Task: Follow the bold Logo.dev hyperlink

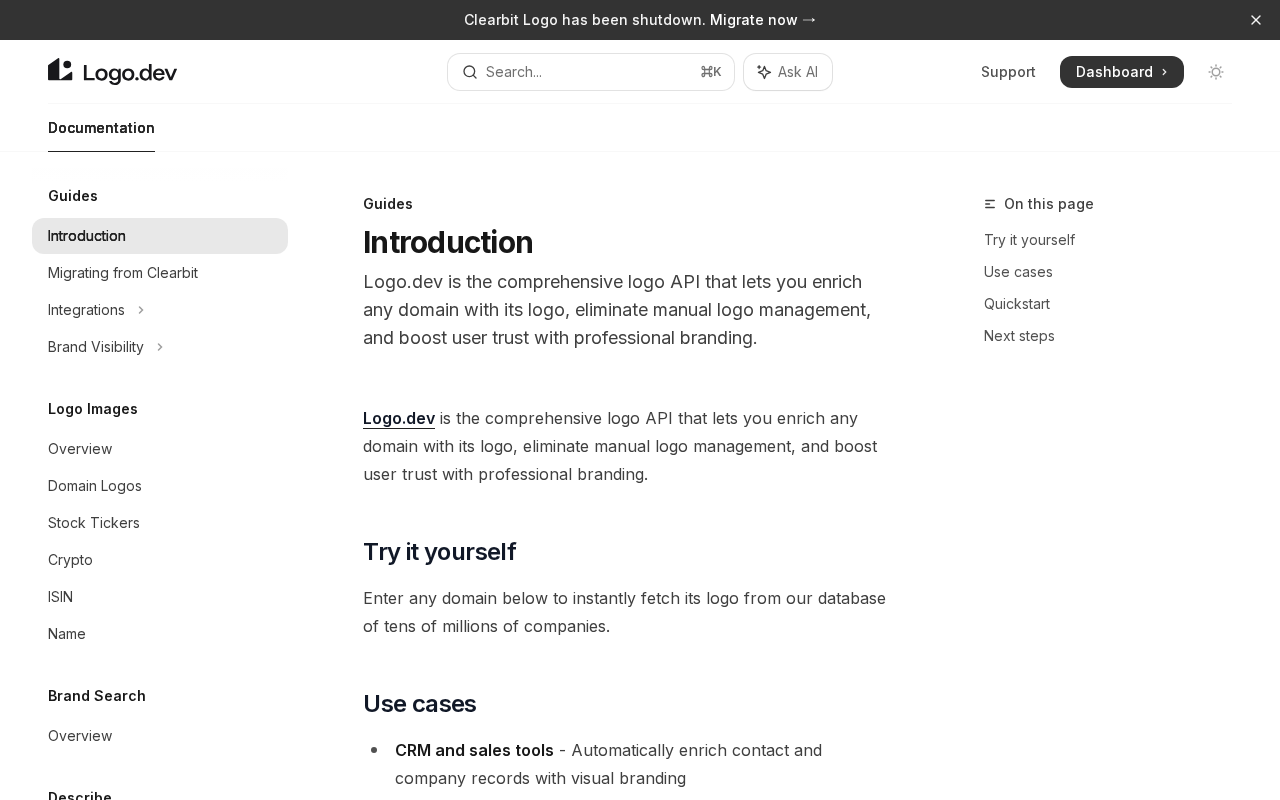Action: pyautogui.click(x=398, y=418)
